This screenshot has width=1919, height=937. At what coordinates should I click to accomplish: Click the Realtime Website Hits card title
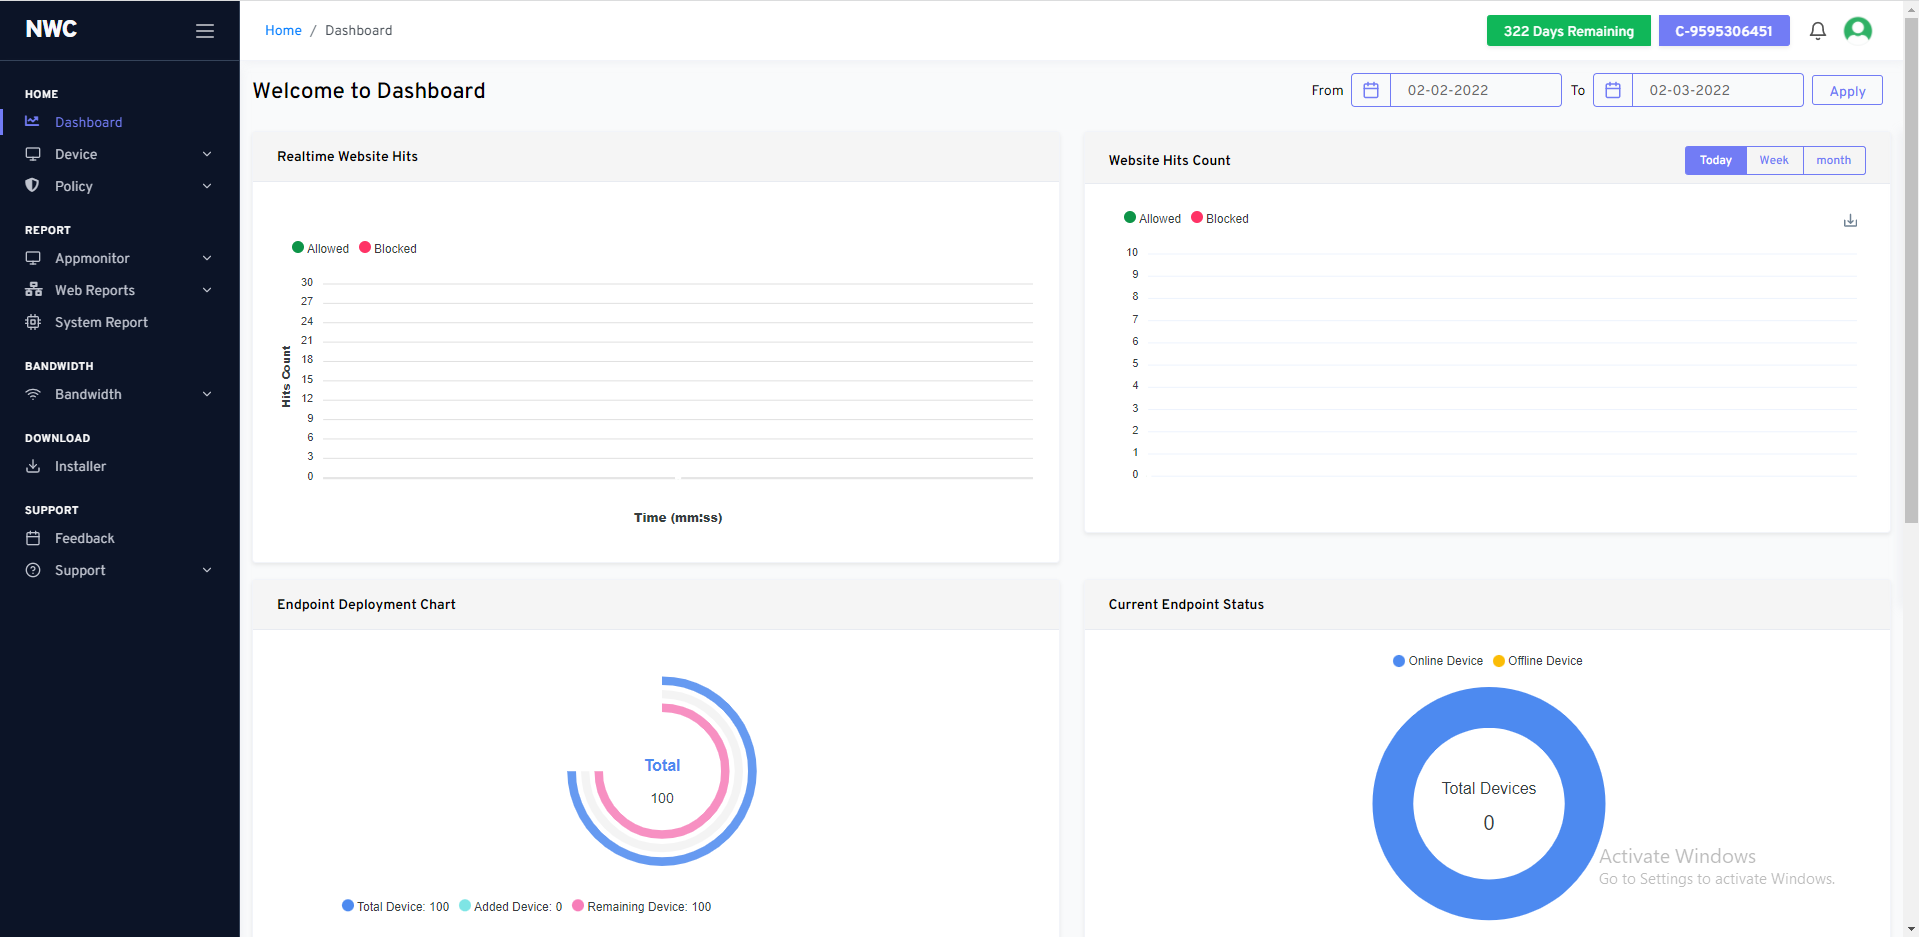click(347, 156)
